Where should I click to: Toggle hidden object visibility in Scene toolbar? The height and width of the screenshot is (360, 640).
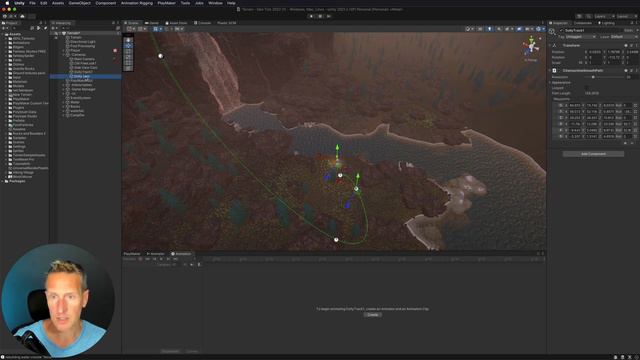519,29
